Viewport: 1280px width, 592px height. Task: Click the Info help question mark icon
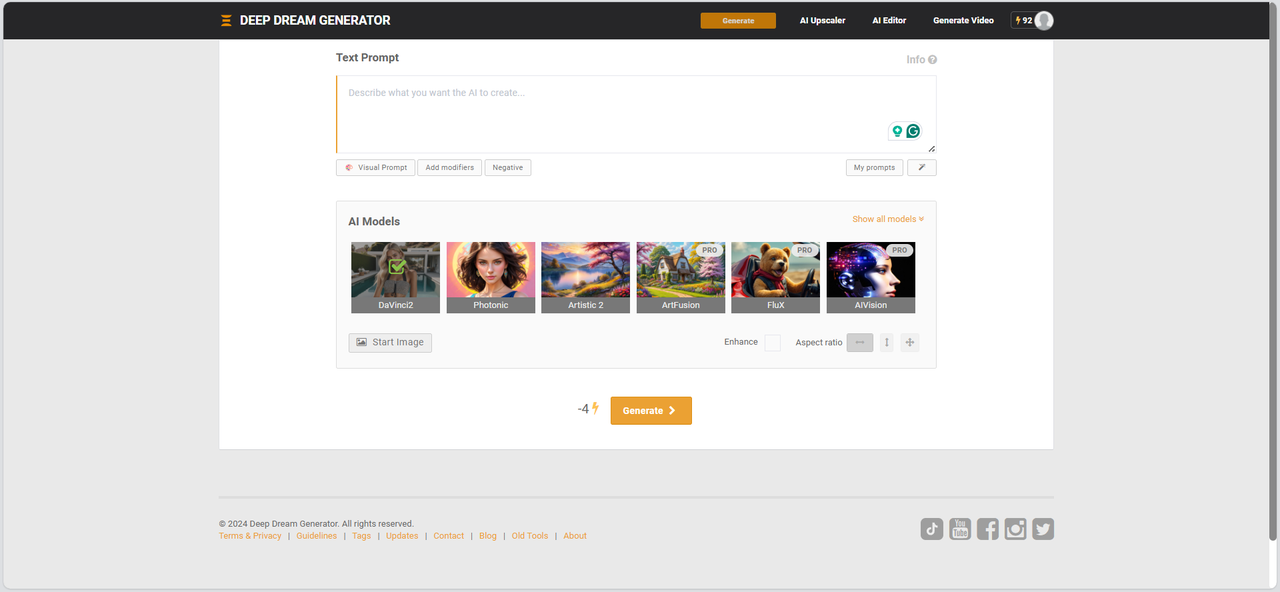(932, 60)
